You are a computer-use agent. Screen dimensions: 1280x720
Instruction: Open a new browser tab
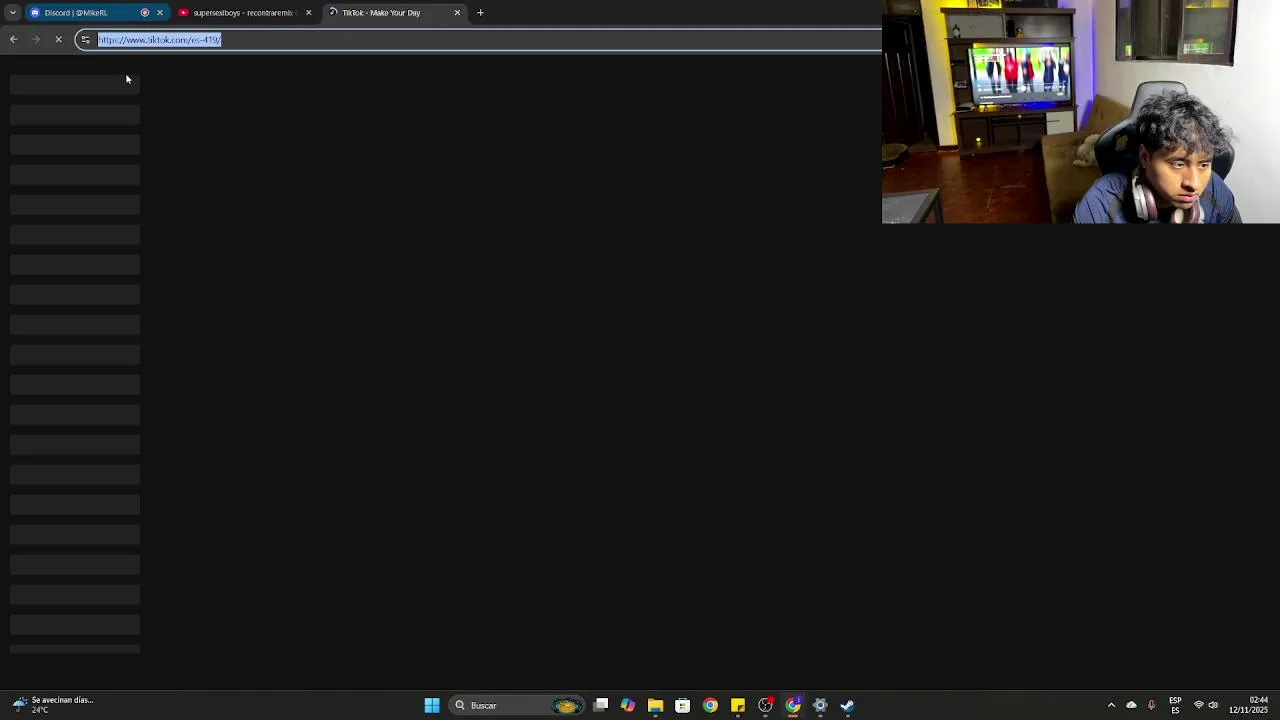tap(480, 13)
